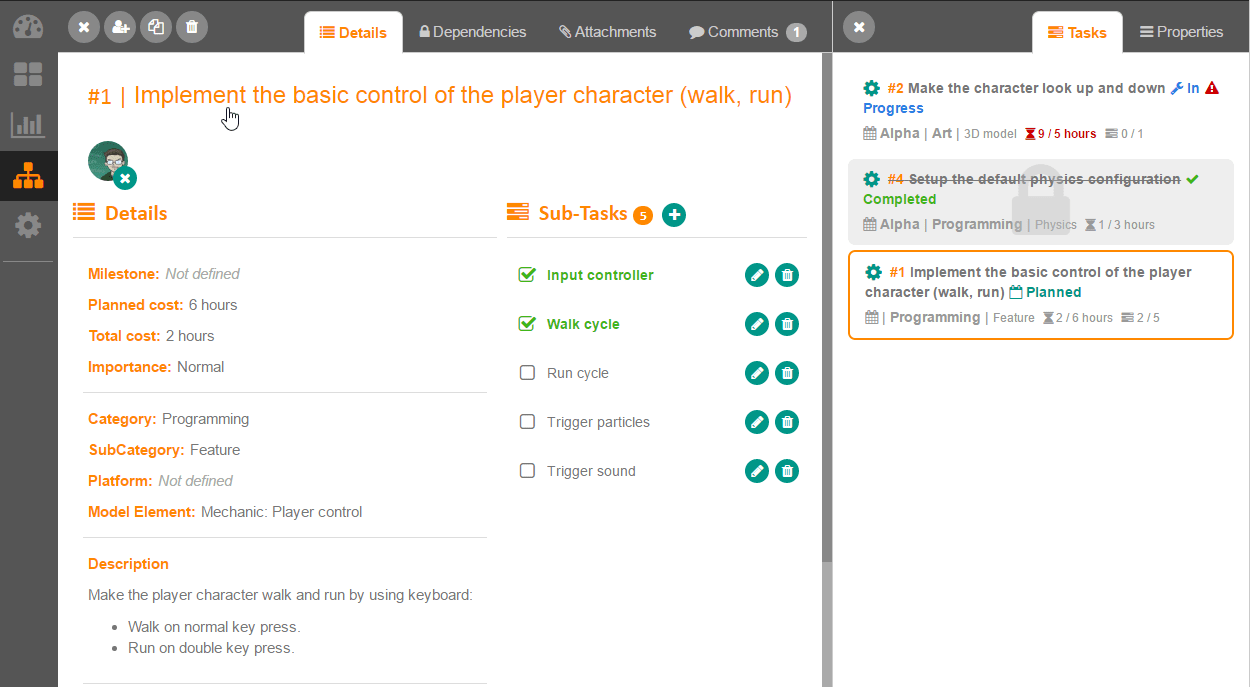
Task: Remove the assigned user avatar
Action: [125, 179]
